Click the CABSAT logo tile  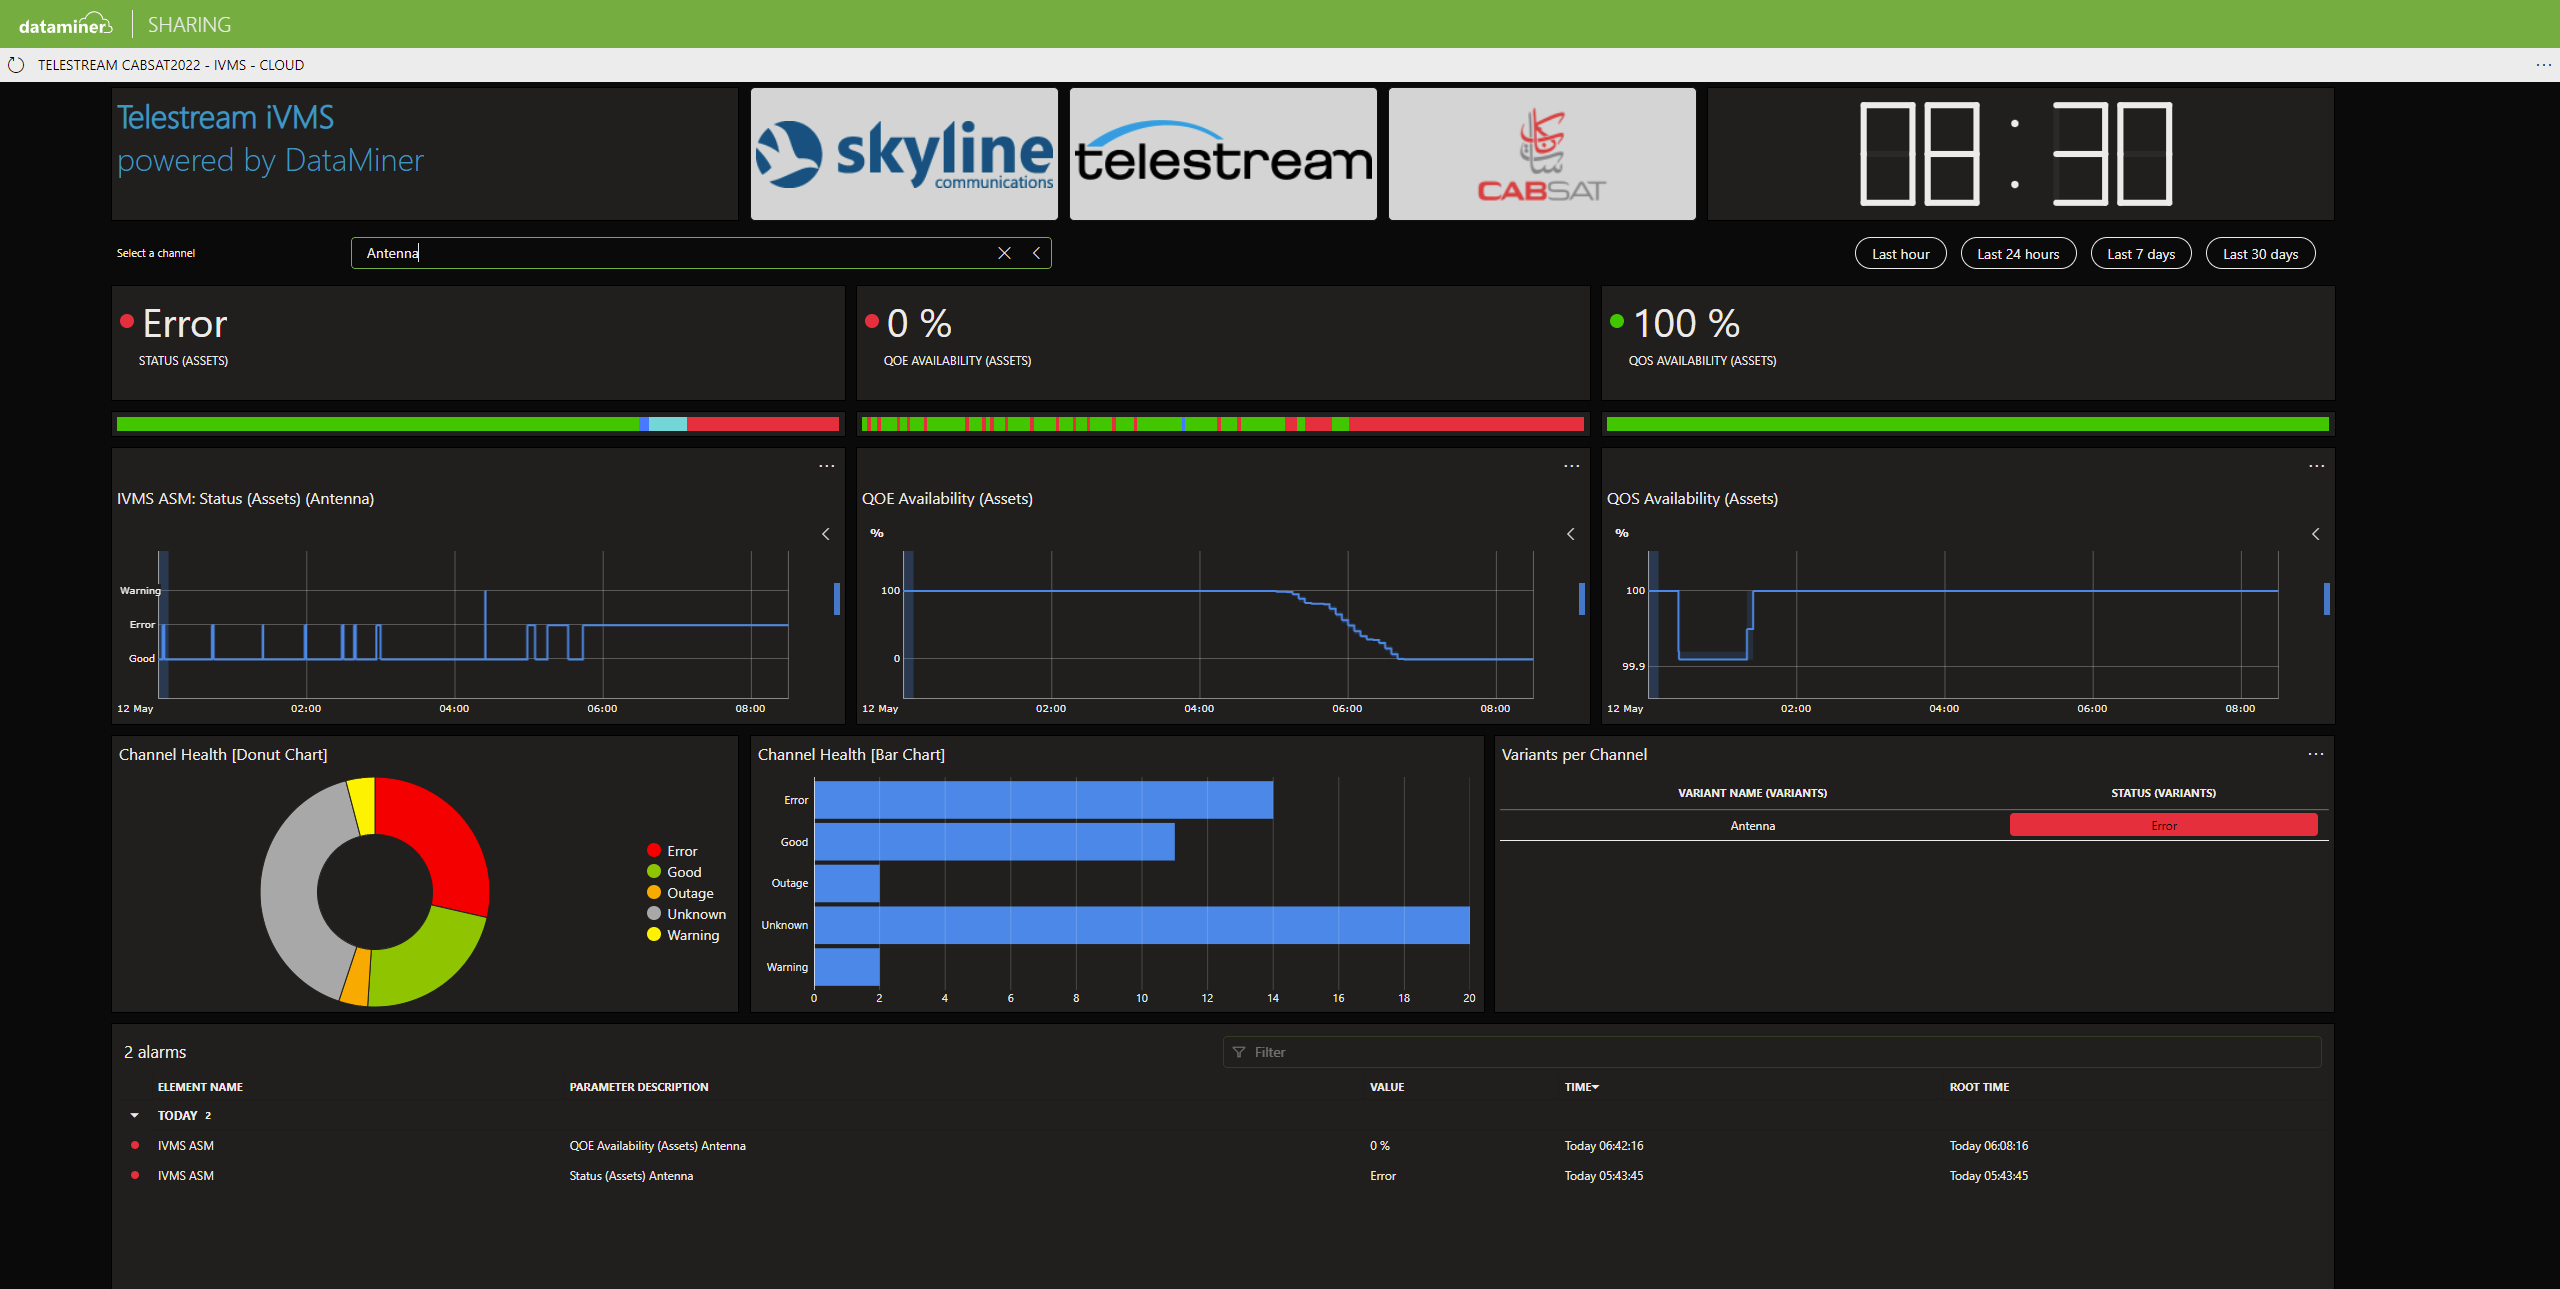tap(1542, 154)
